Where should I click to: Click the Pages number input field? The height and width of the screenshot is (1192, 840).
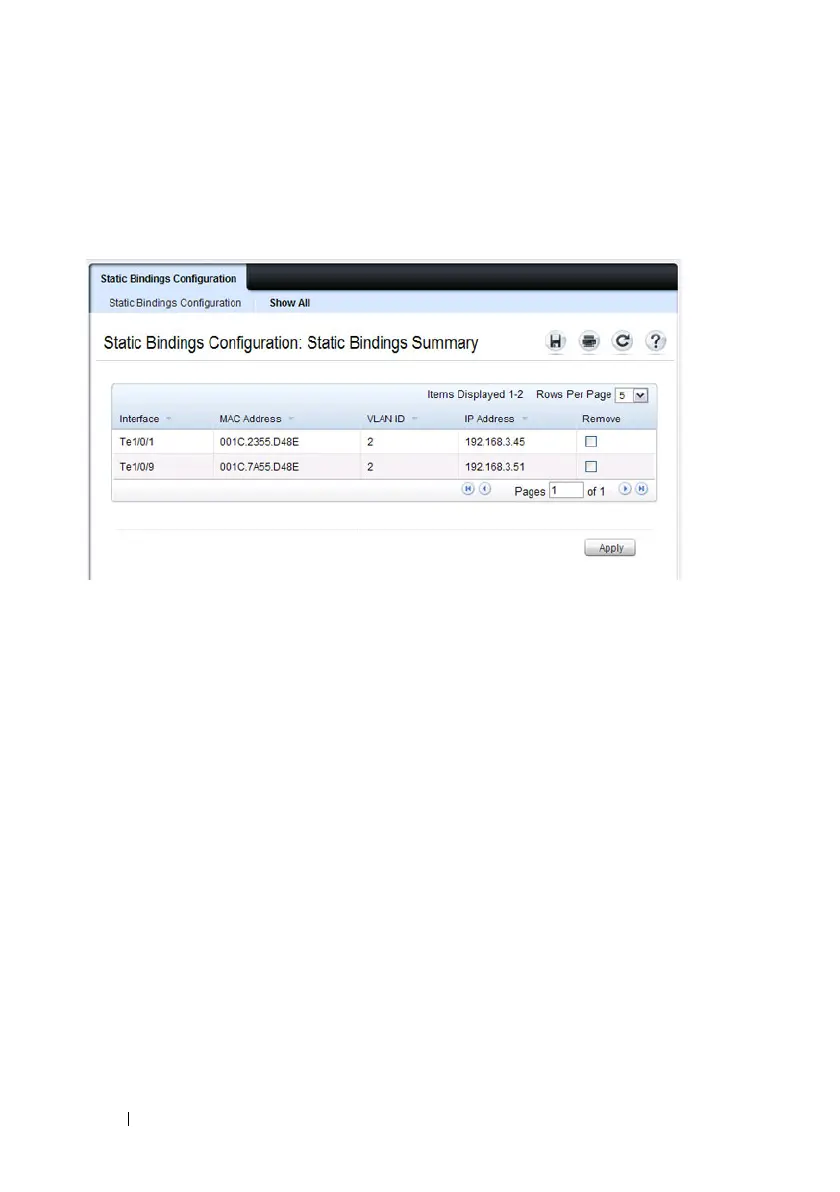tap(566, 491)
